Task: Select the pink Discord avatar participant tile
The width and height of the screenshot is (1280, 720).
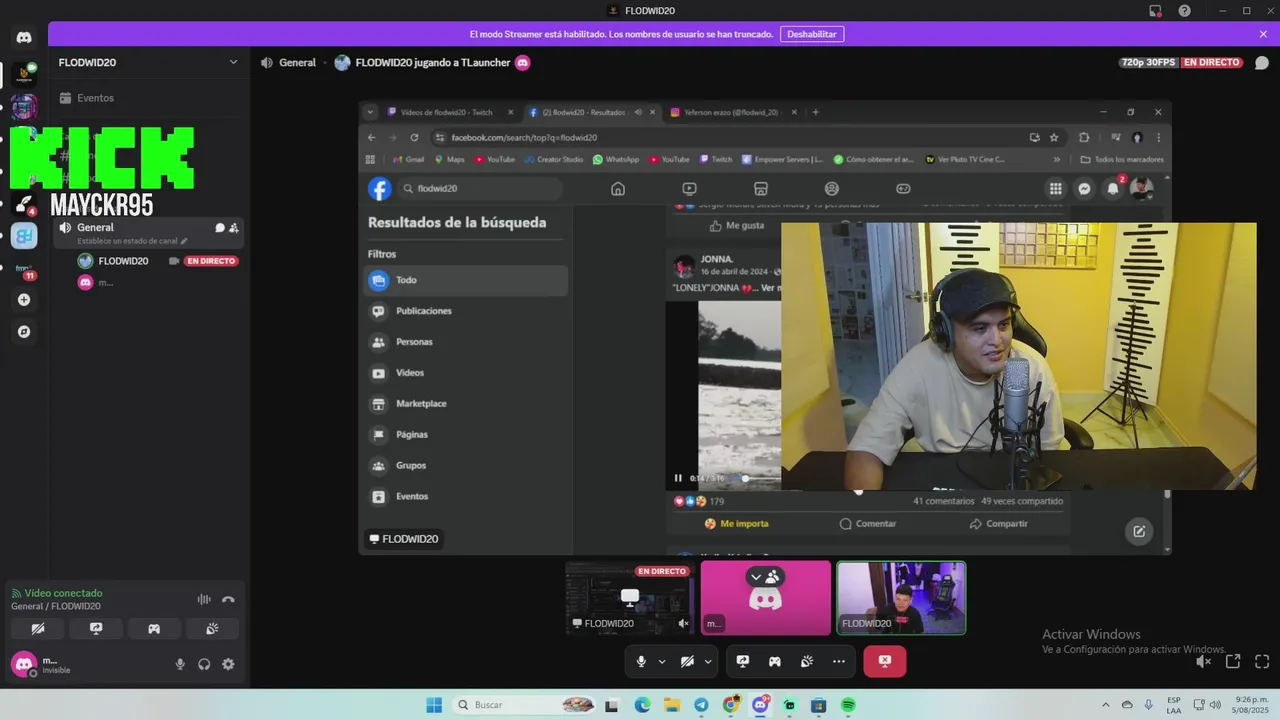Action: coord(766,598)
